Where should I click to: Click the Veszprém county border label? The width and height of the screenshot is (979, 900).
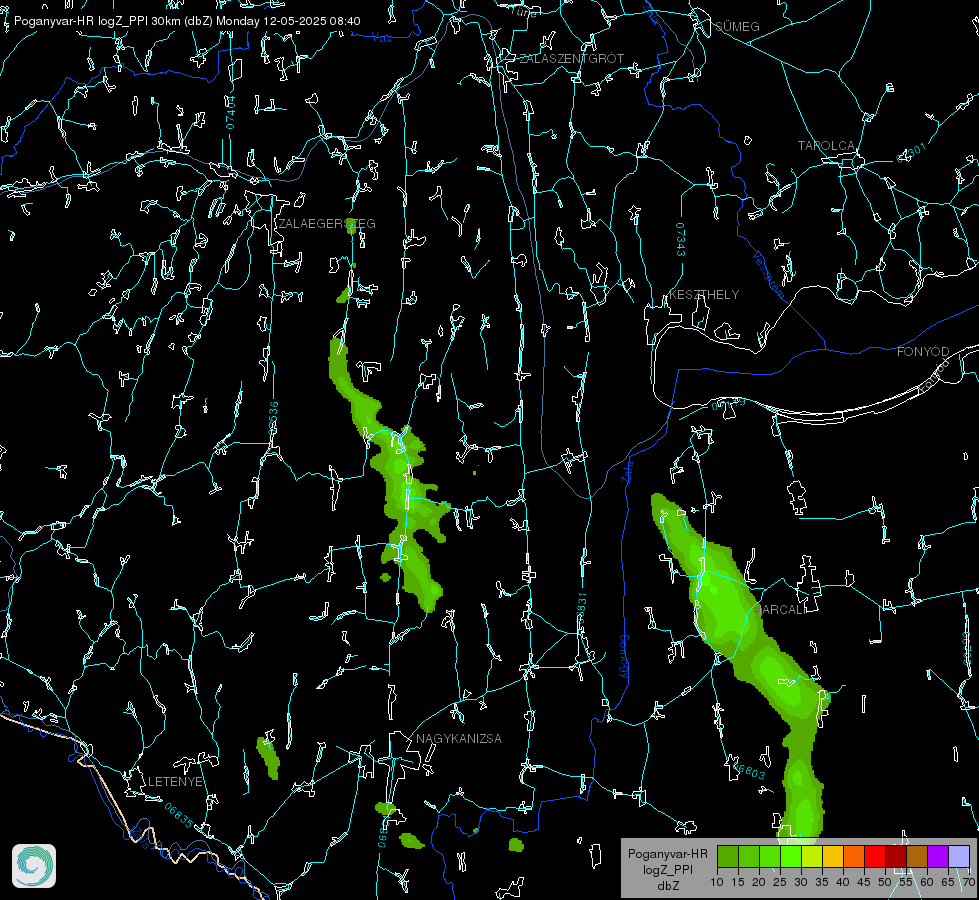pos(767,274)
